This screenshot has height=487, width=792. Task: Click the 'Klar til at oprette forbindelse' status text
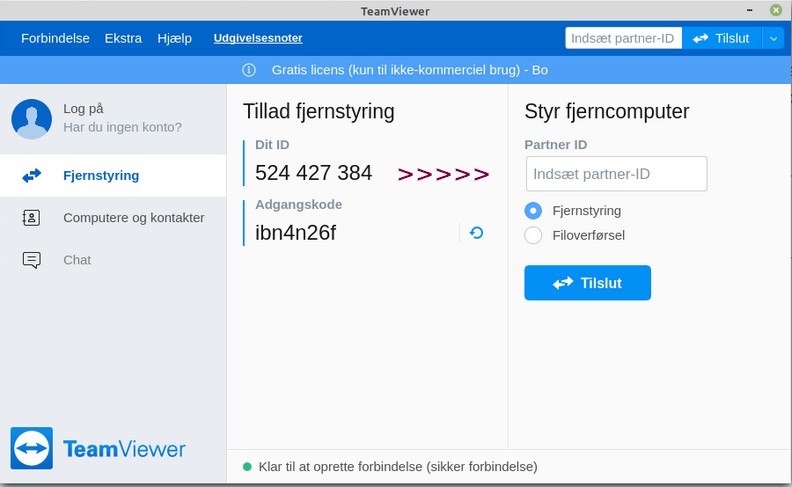[398, 467]
